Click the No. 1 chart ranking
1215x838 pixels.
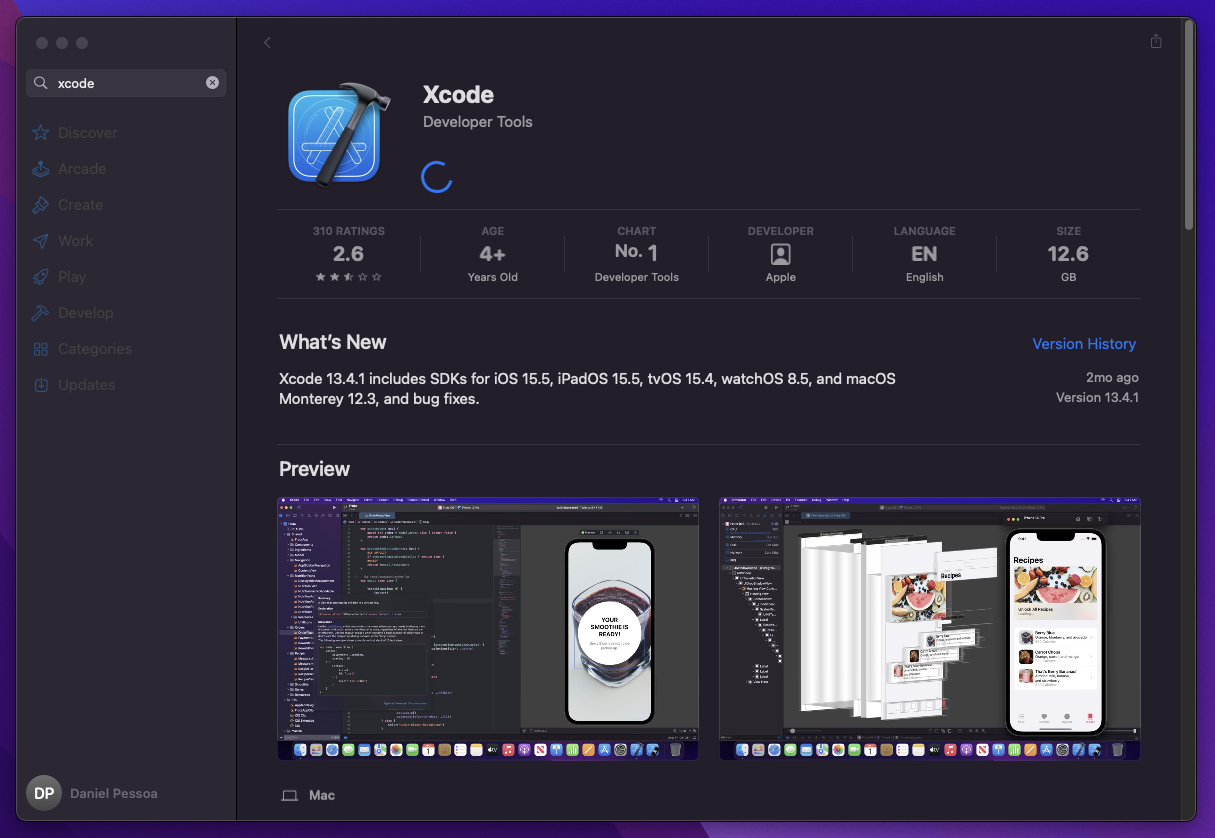point(637,253)
